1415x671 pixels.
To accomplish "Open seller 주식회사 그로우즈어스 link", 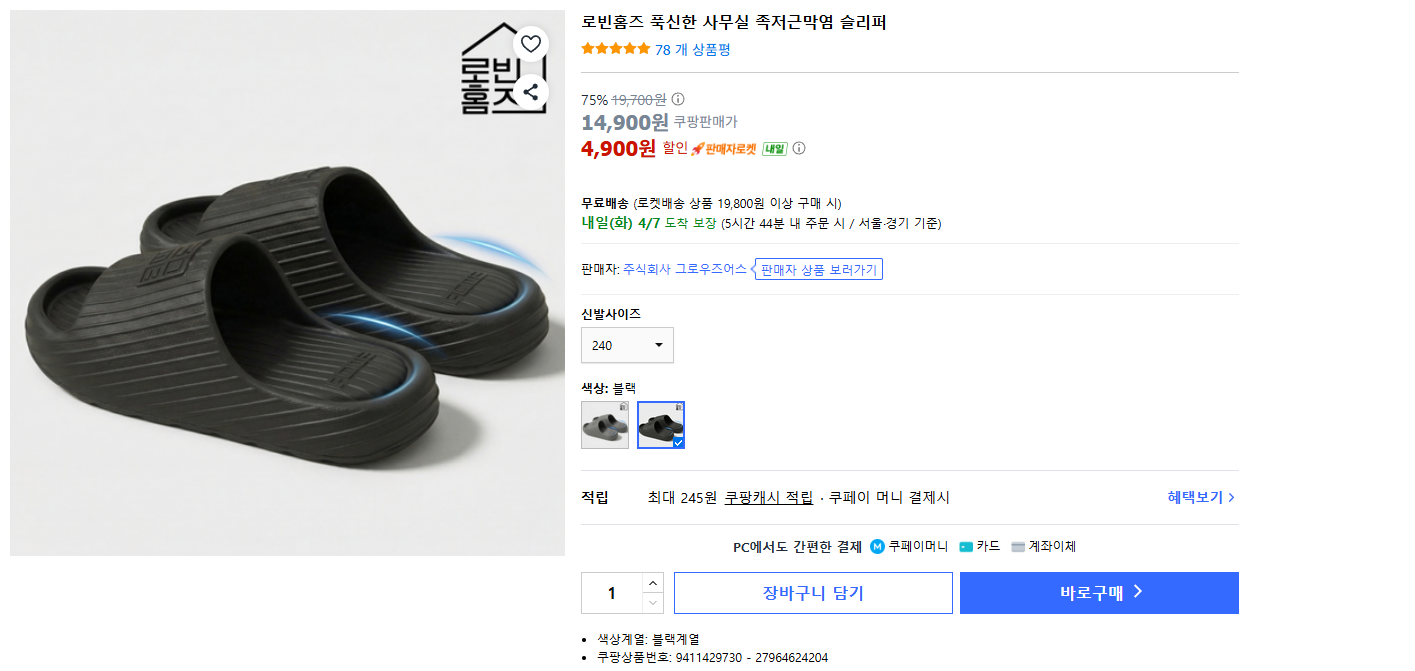I will click(684, 269).
